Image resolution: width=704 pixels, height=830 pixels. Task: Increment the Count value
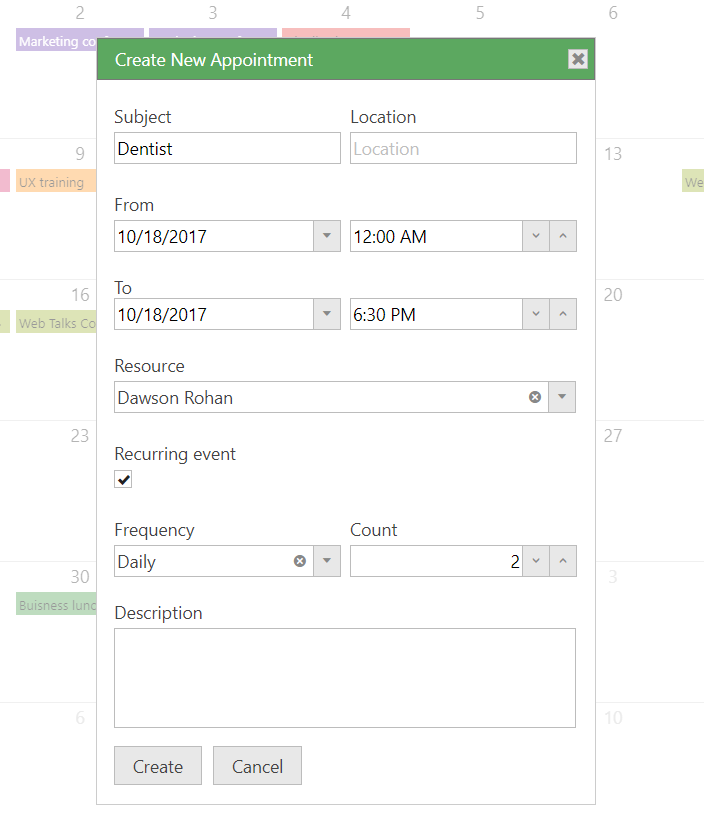point(563,561)
